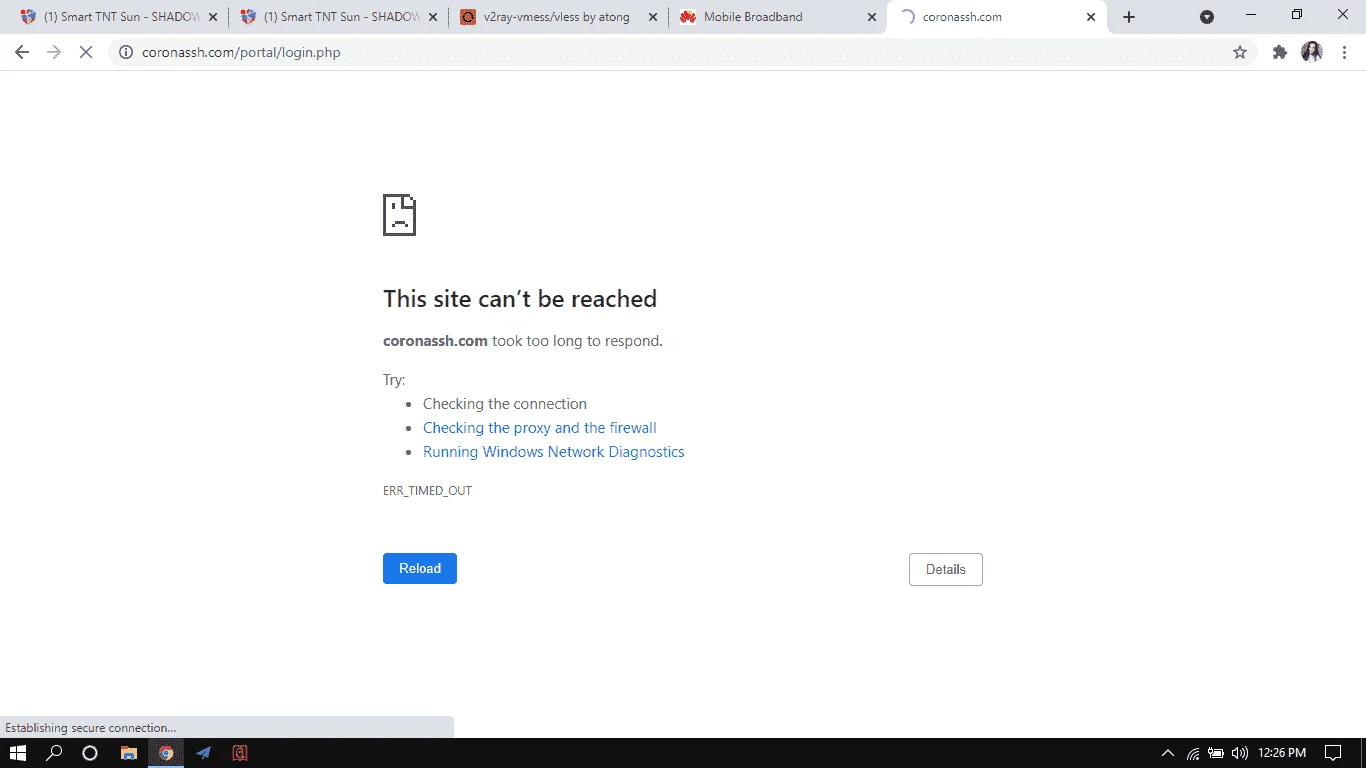Open the Chrome three-dot menu
The image size is (1366, 768).
coord(1344,52)
